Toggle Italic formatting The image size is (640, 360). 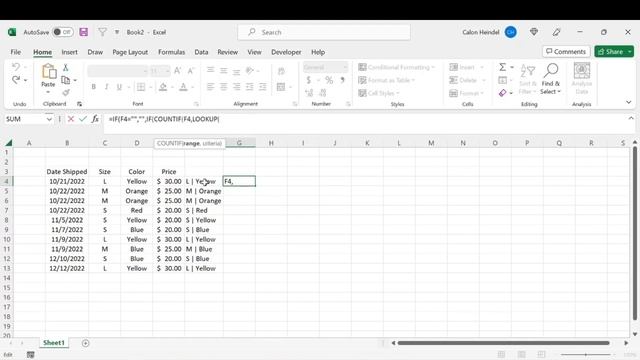tap(106, 87)
